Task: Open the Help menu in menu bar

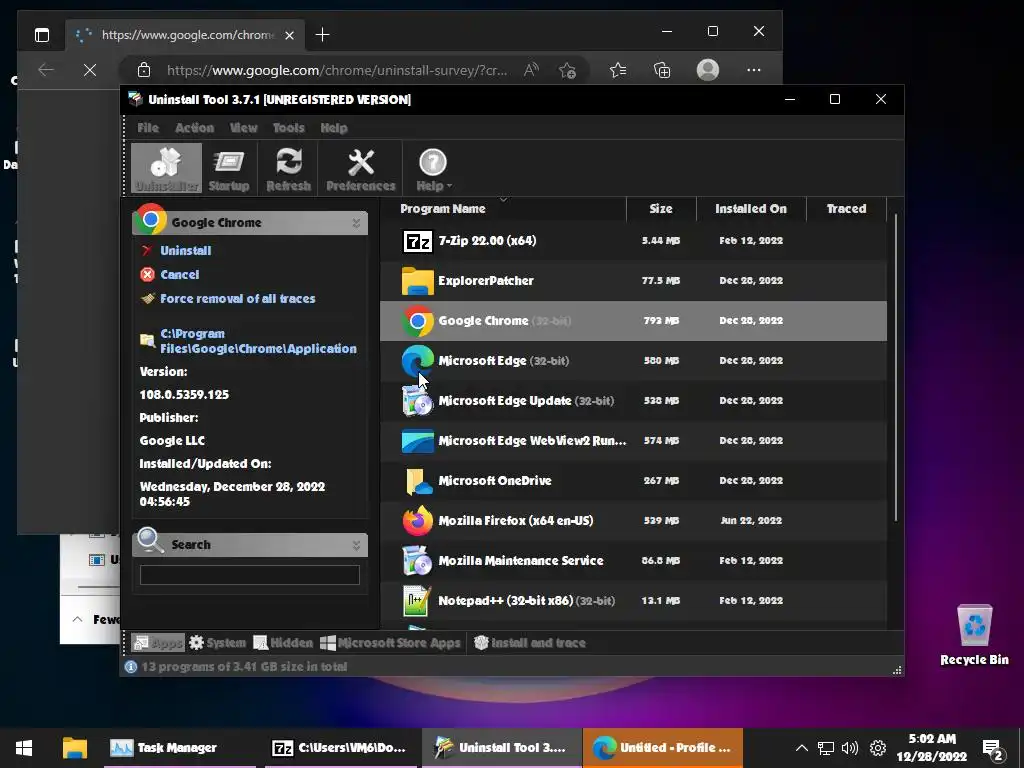Action: tap(334, 128)
